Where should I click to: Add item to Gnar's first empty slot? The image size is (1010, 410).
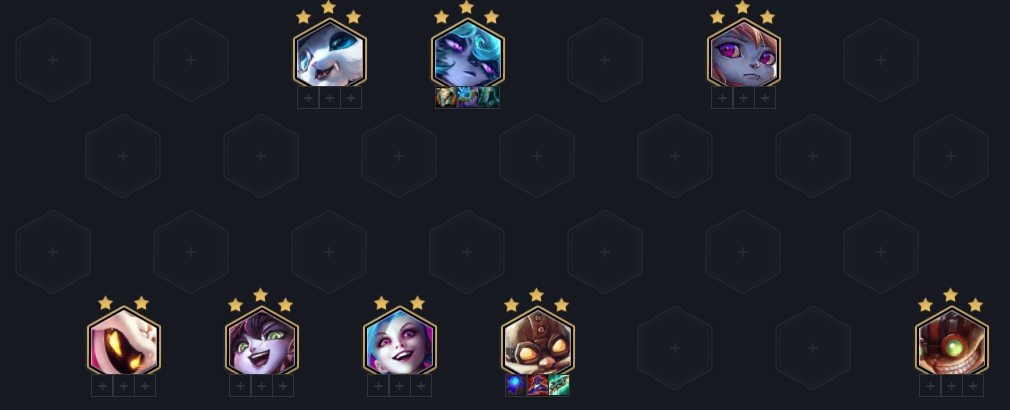(309, 98)
